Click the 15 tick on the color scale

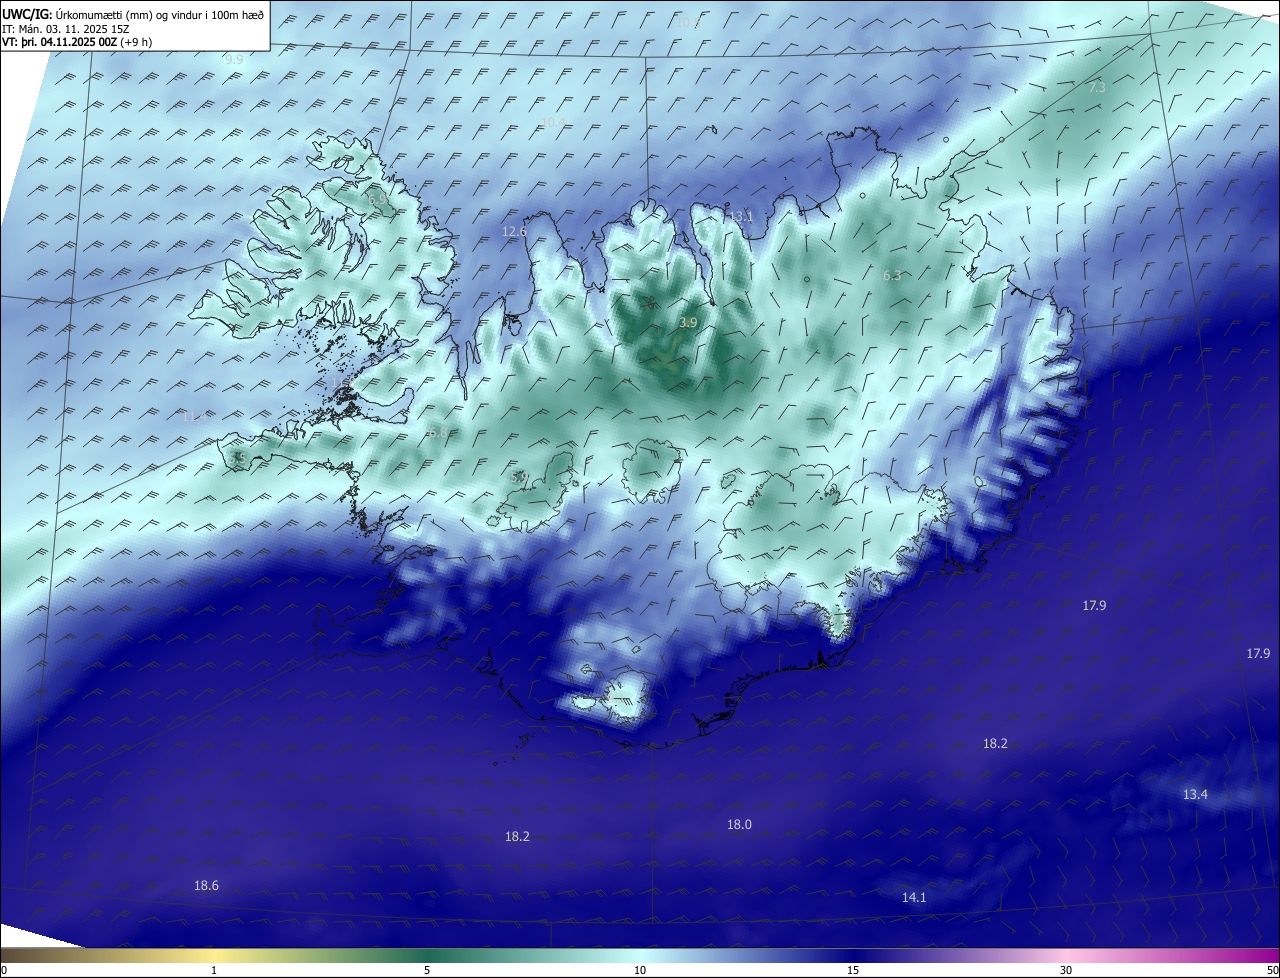pyautogui.click(x=853, y=970)
